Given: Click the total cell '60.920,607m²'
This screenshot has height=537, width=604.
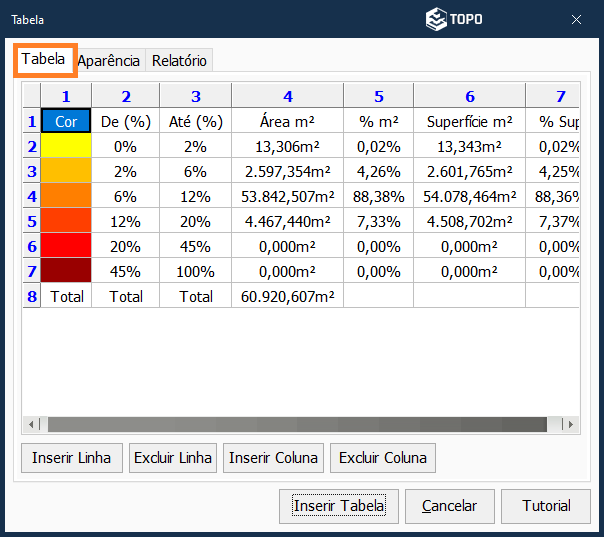Looking at the screenshot, I should click(287, 297).
